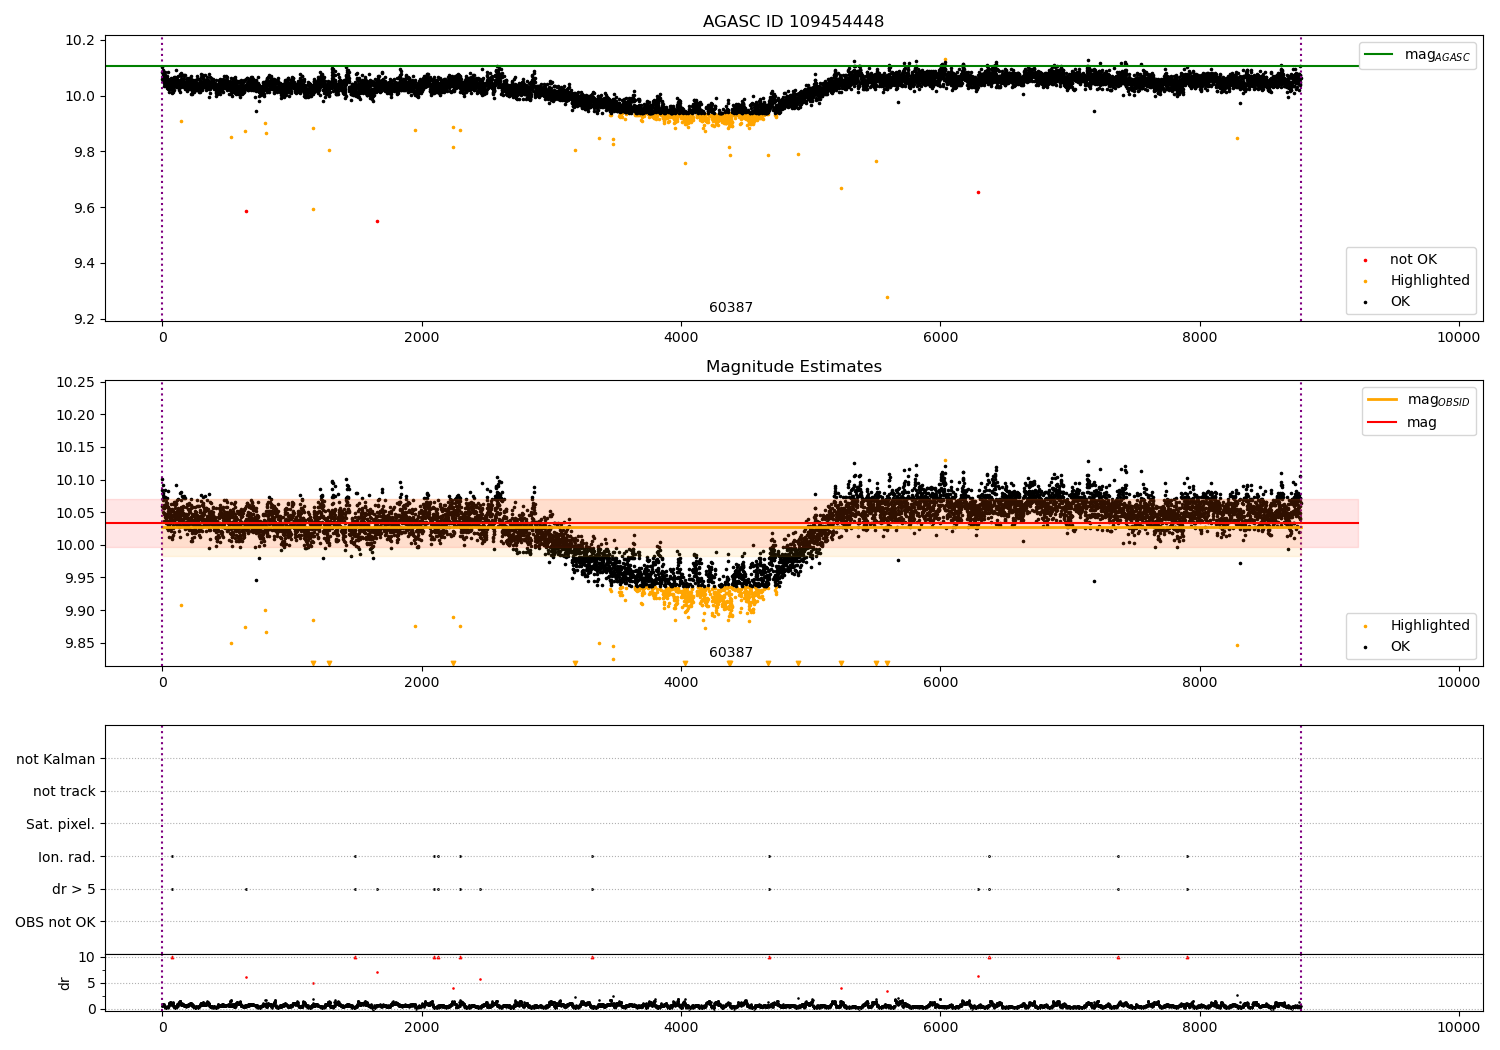Click the '60387' annotation in the top plot
This screenshot has width=1500, height=1050.
[x=731, y=308]
